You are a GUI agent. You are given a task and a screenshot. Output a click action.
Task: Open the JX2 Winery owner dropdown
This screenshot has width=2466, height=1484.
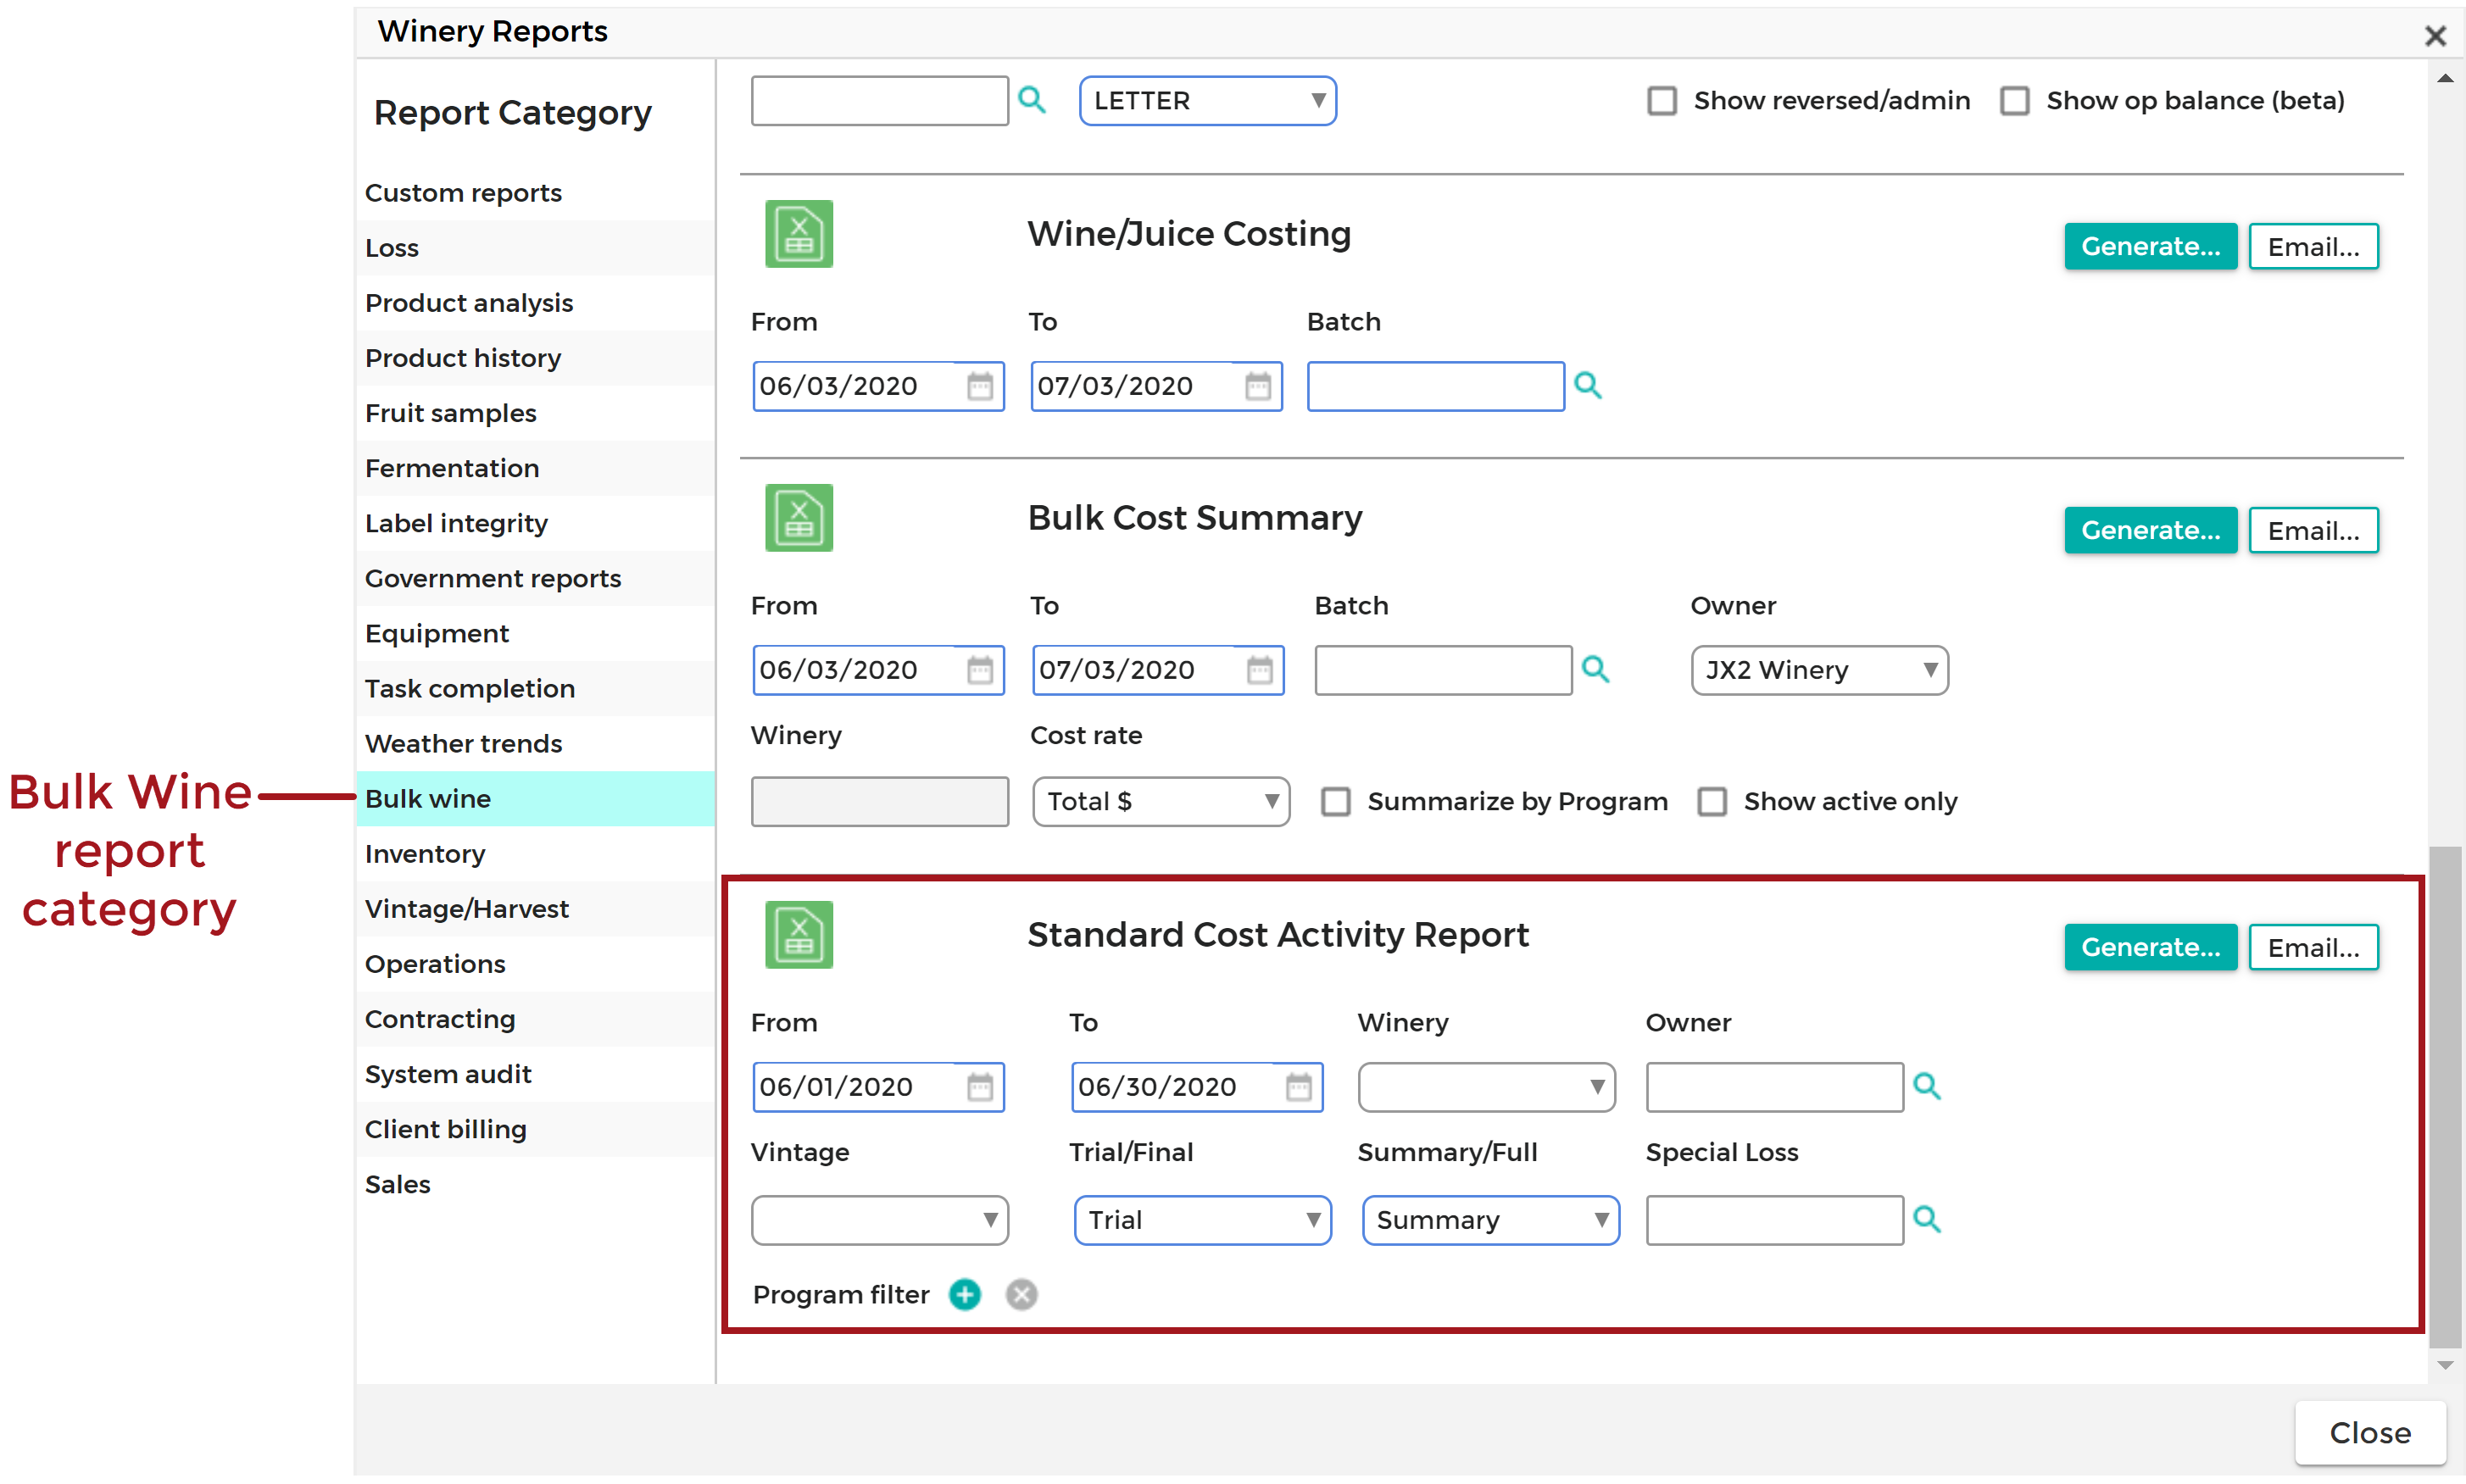point(1820,670)
